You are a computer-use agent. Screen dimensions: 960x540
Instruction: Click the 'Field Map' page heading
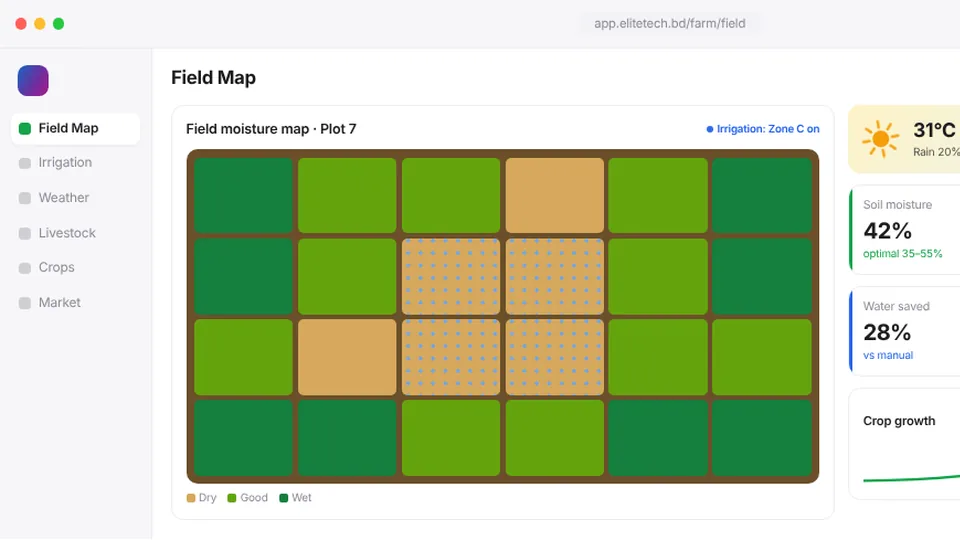pos(214,78)
